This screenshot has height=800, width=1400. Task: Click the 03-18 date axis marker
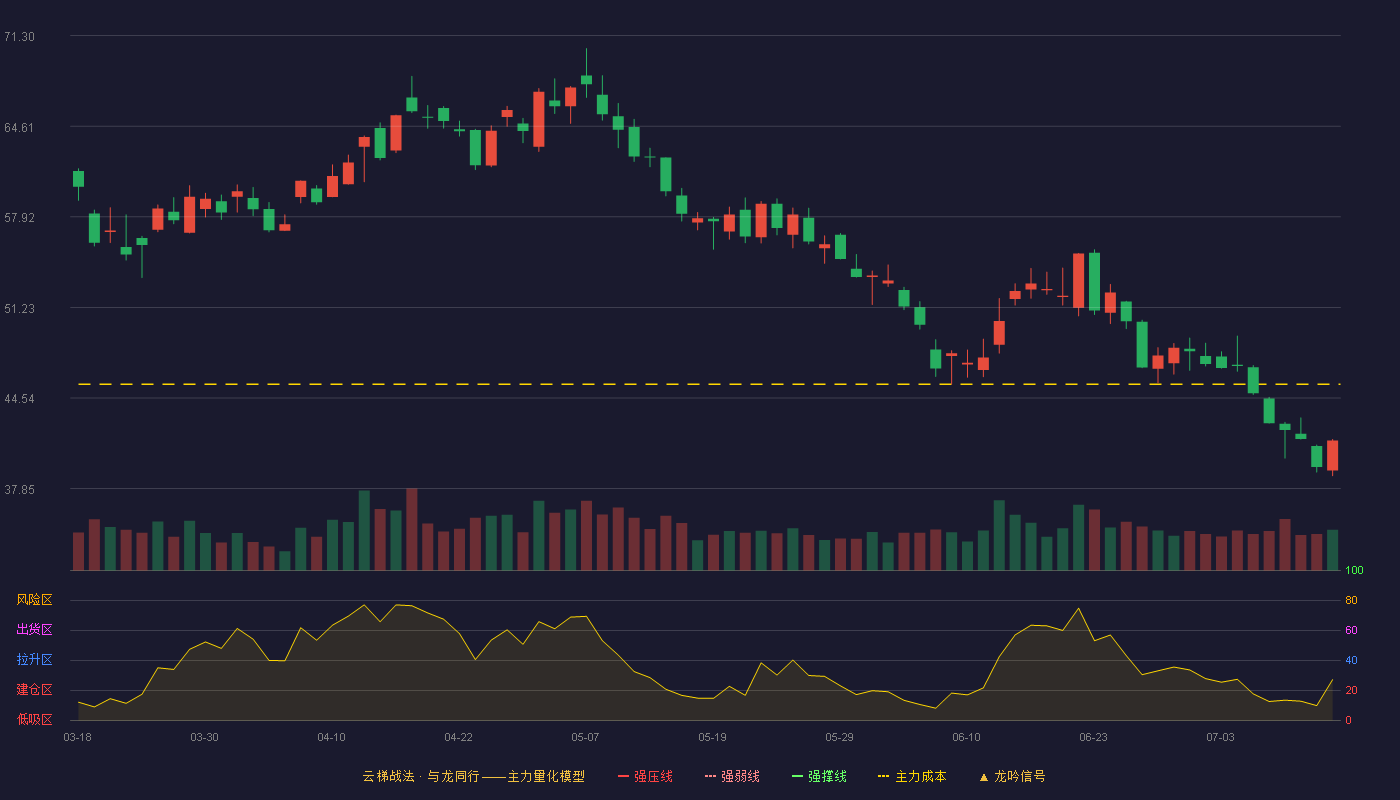pos(77,737)
